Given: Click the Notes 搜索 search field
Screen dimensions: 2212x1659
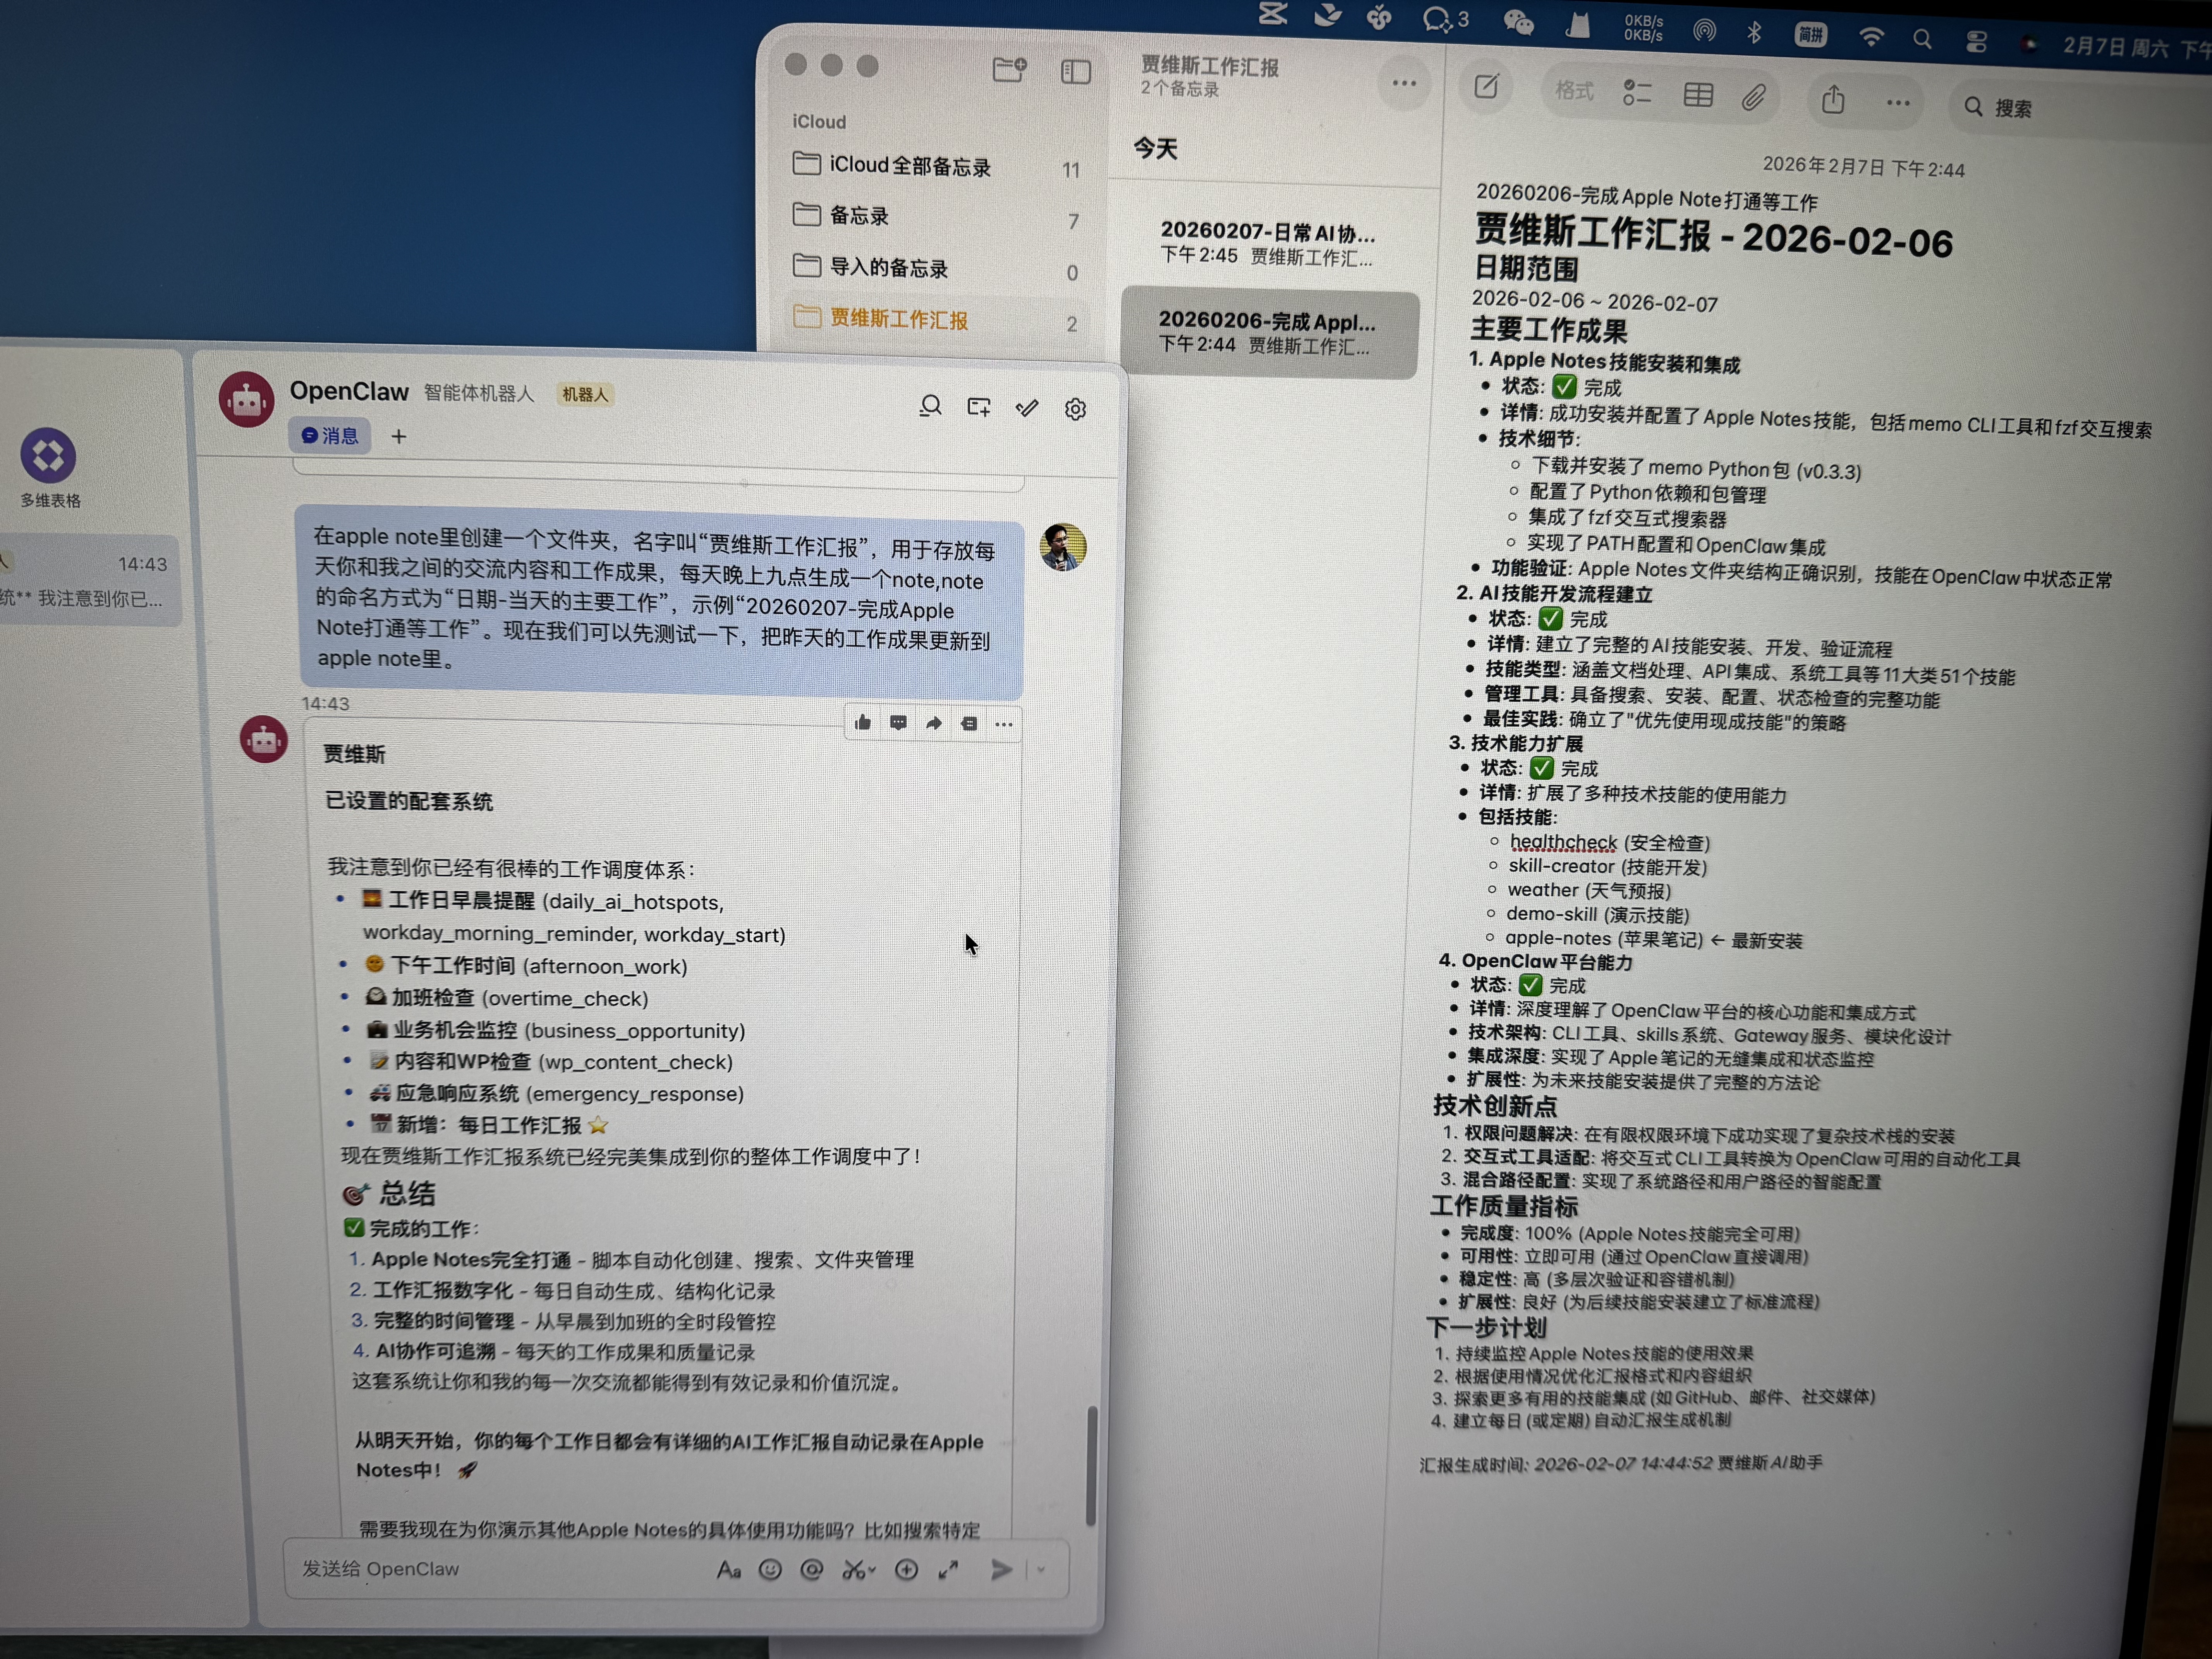Looking at the screenshot, I should 2080,108.
